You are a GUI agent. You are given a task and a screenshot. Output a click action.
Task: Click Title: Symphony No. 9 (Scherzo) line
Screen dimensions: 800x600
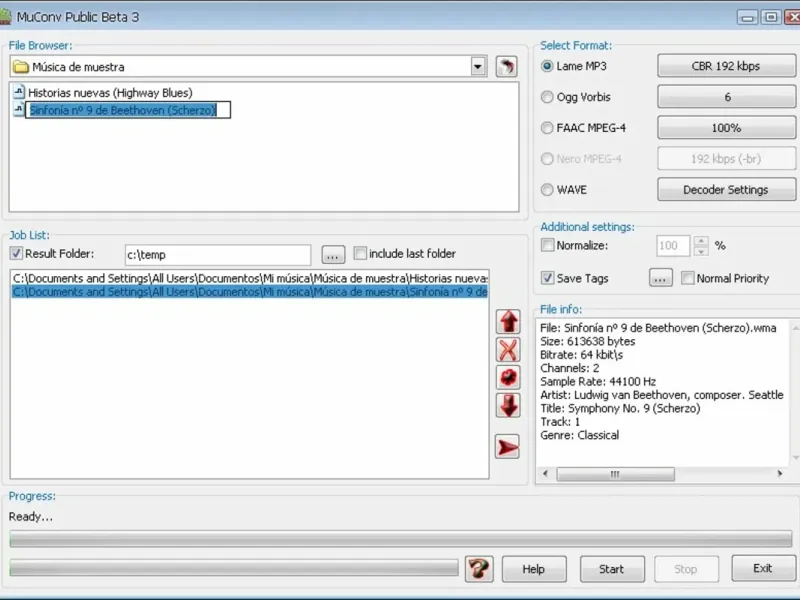[620, 408]
